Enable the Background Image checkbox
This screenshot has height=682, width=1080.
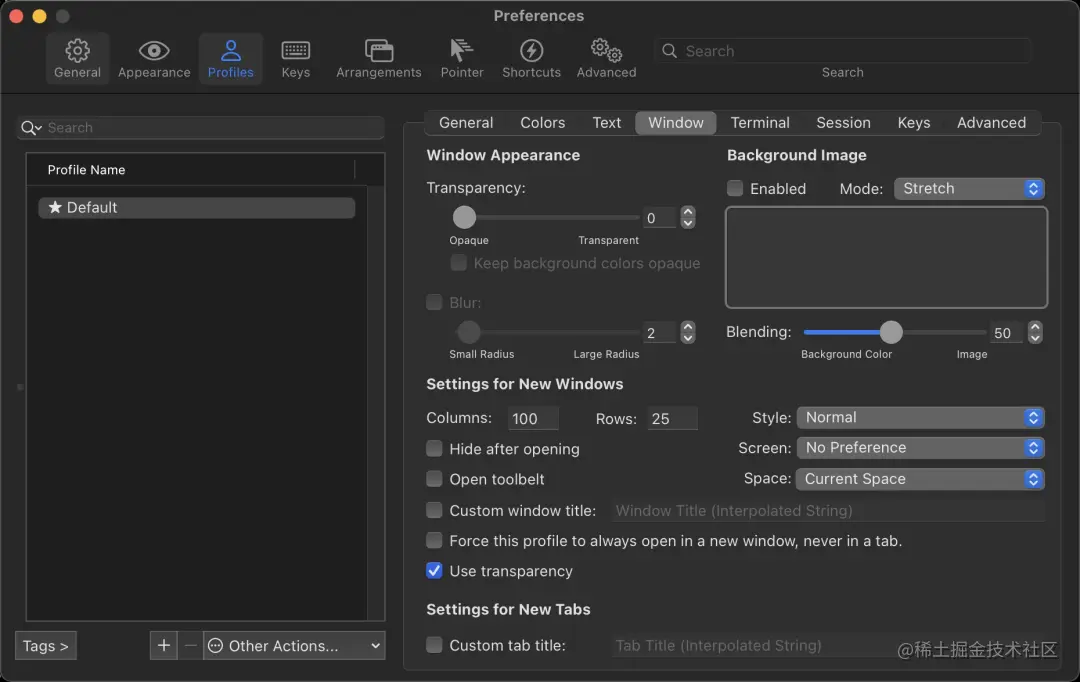pos(735,188)
